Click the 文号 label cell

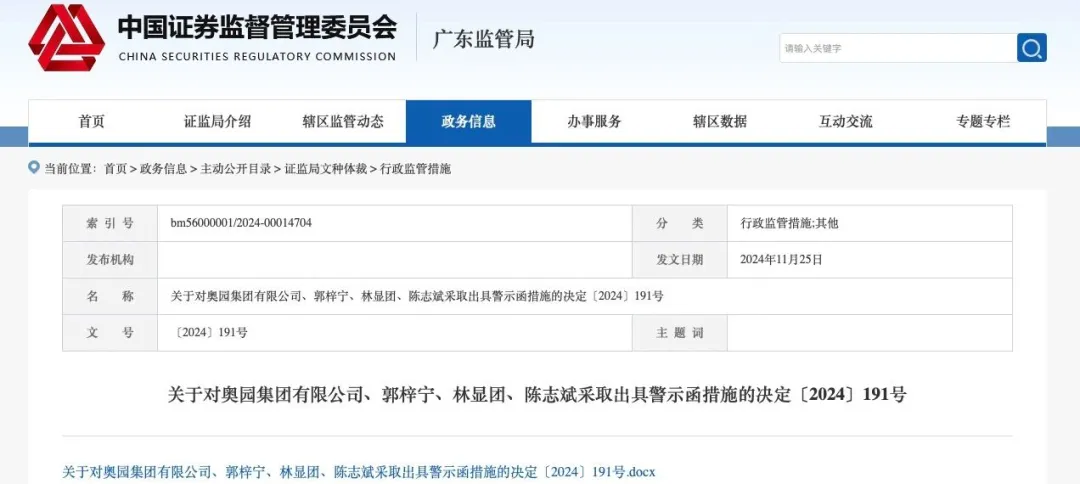click(110, 333)
